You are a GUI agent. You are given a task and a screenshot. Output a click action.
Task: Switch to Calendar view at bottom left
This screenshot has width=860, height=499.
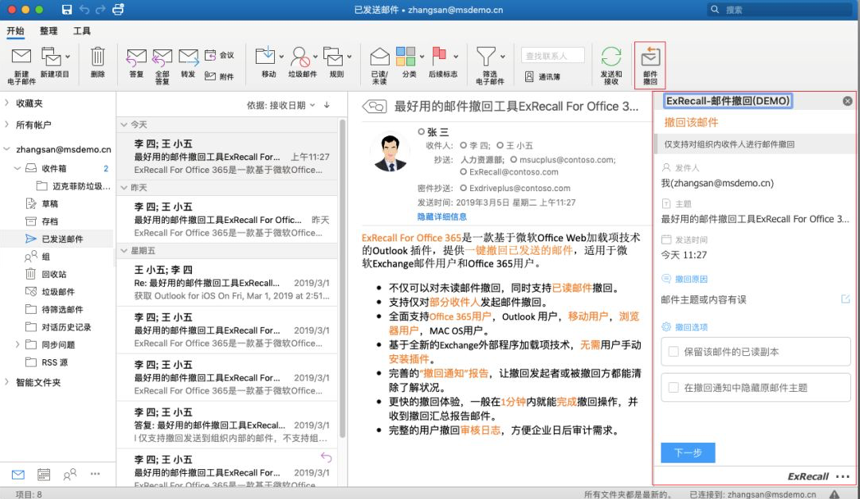pos(44,474)
